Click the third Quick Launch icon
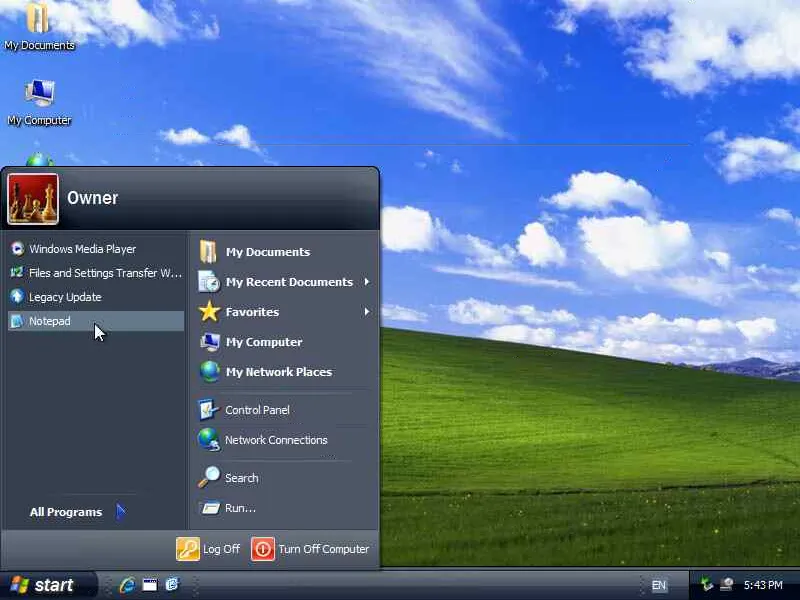Viewport: 800px width, 600px height. [172, 584]
